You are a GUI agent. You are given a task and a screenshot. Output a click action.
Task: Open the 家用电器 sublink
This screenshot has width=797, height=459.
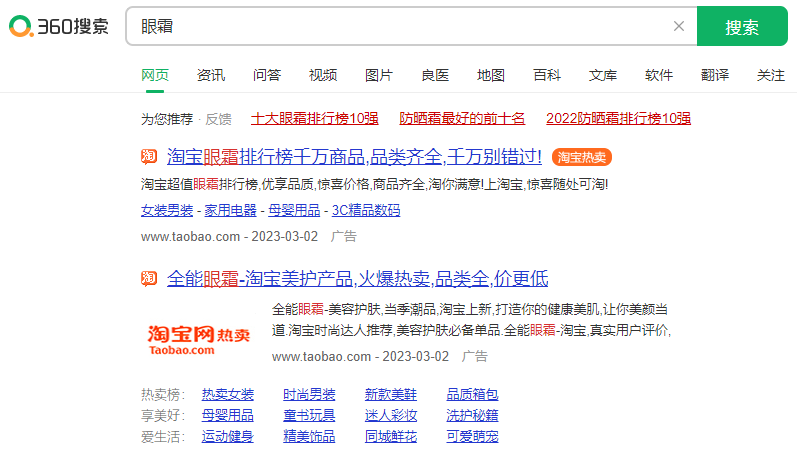pos(230,210)
